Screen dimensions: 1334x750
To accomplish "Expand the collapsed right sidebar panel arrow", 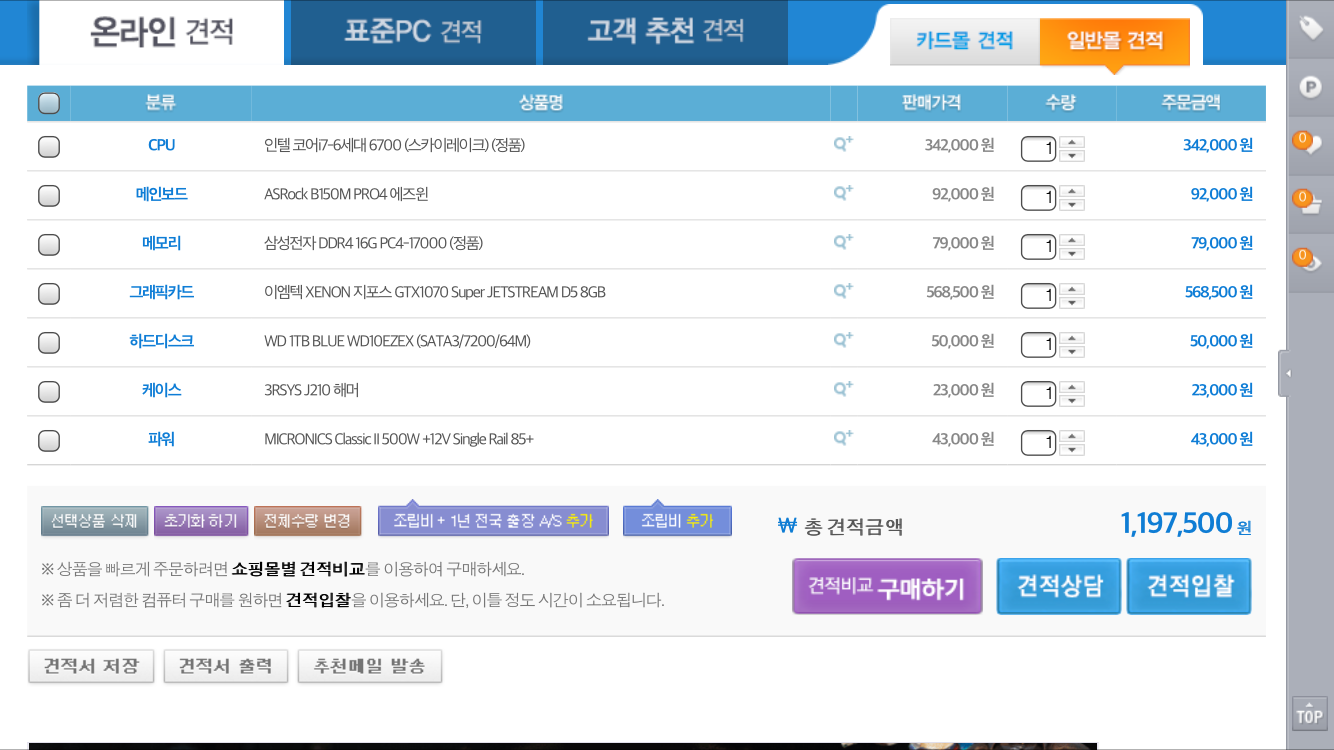I will (x=1286, y=373).
